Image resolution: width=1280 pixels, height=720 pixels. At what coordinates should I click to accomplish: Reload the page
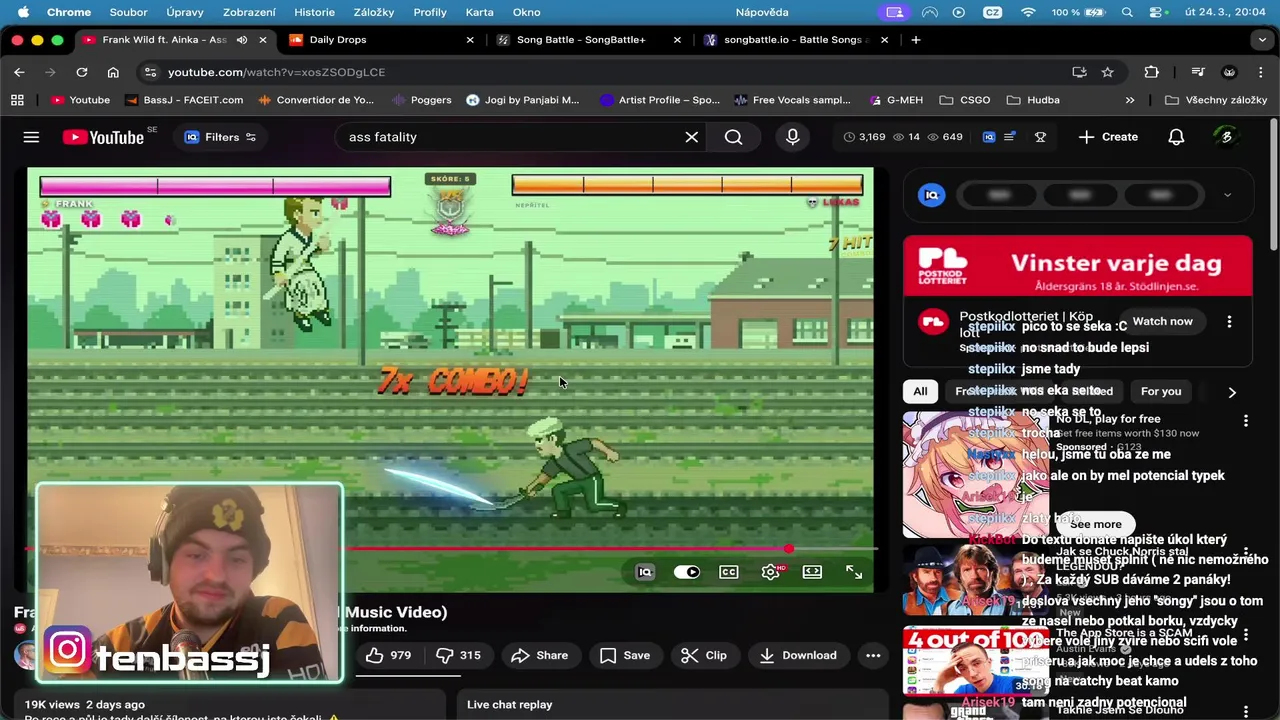(x=82, y=72)
